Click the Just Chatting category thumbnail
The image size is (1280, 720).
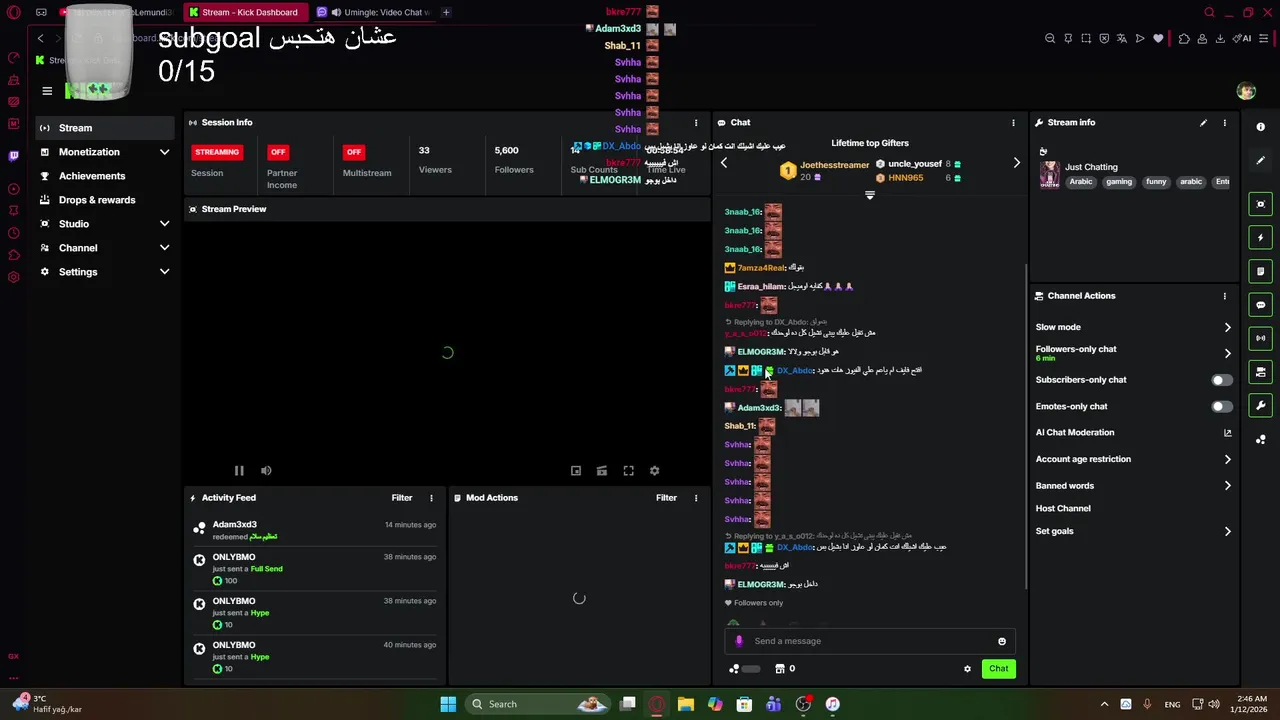point(1049,175)
